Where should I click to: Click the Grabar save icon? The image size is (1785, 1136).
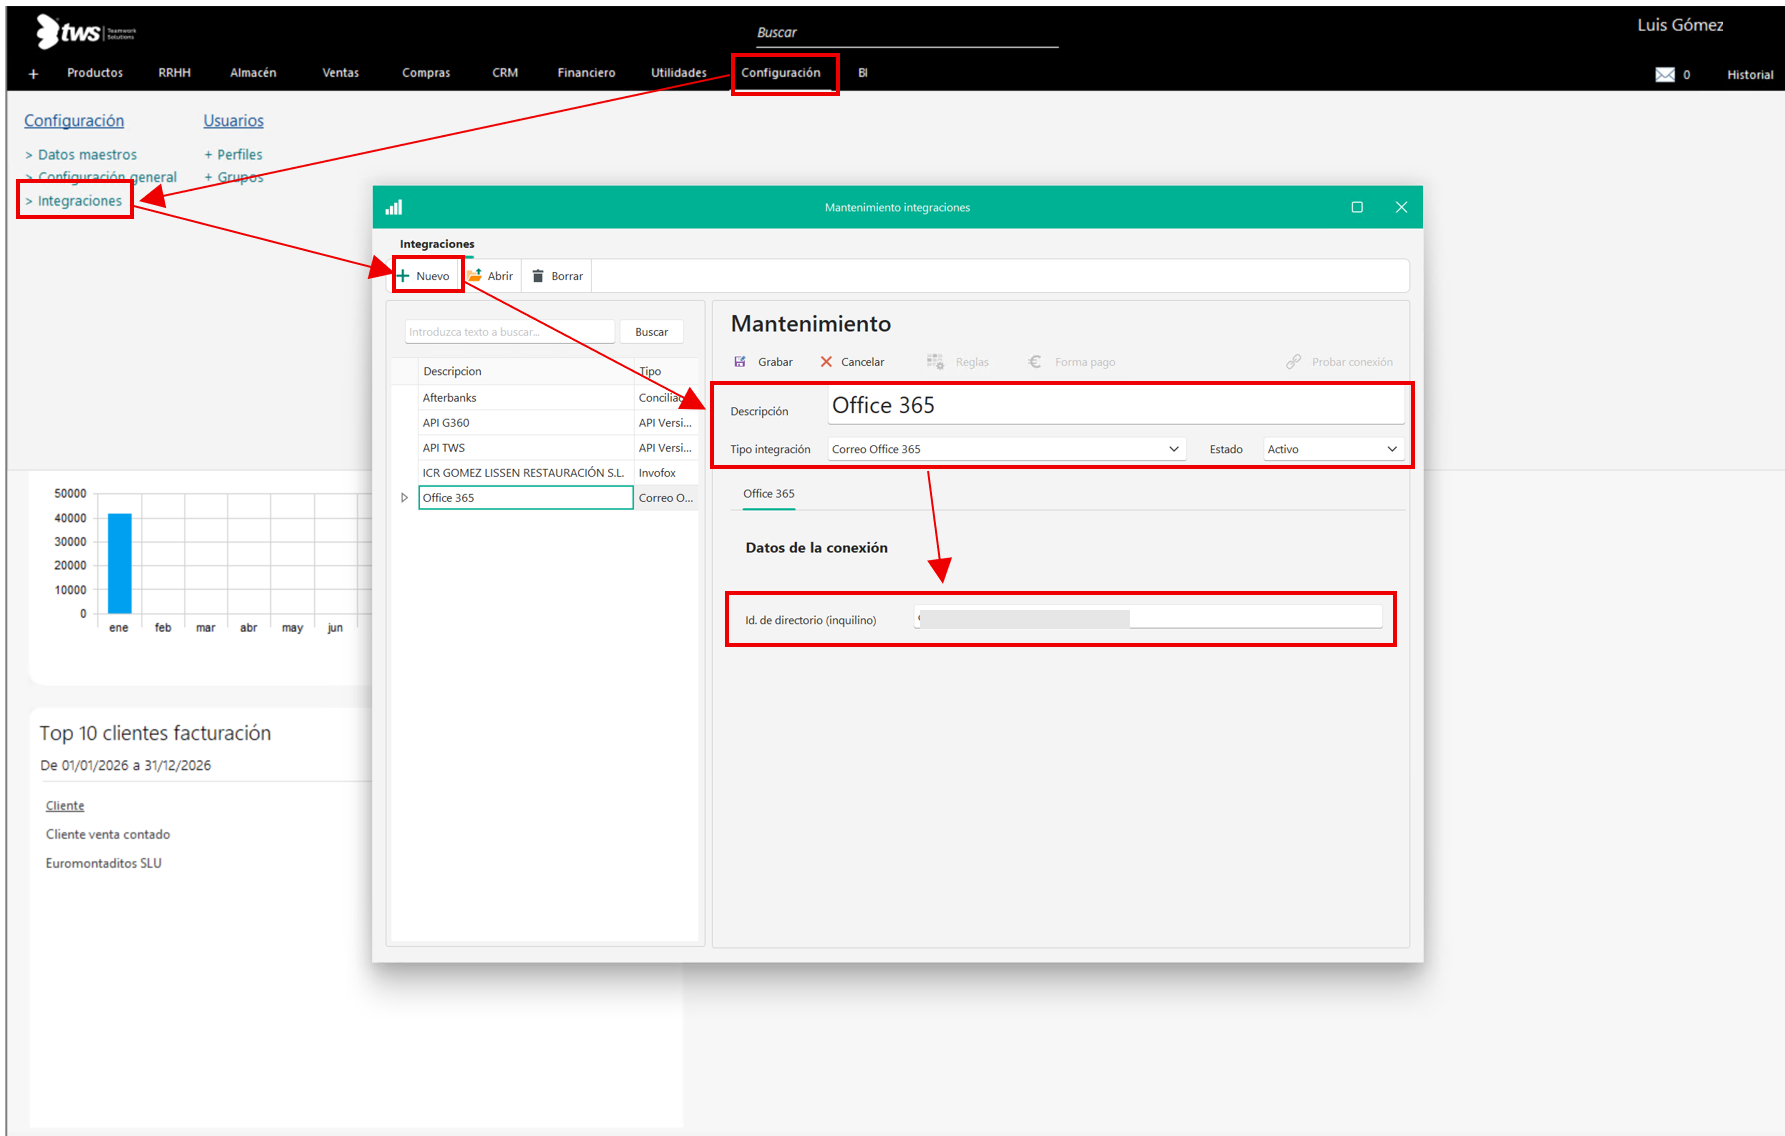(740, 362)
